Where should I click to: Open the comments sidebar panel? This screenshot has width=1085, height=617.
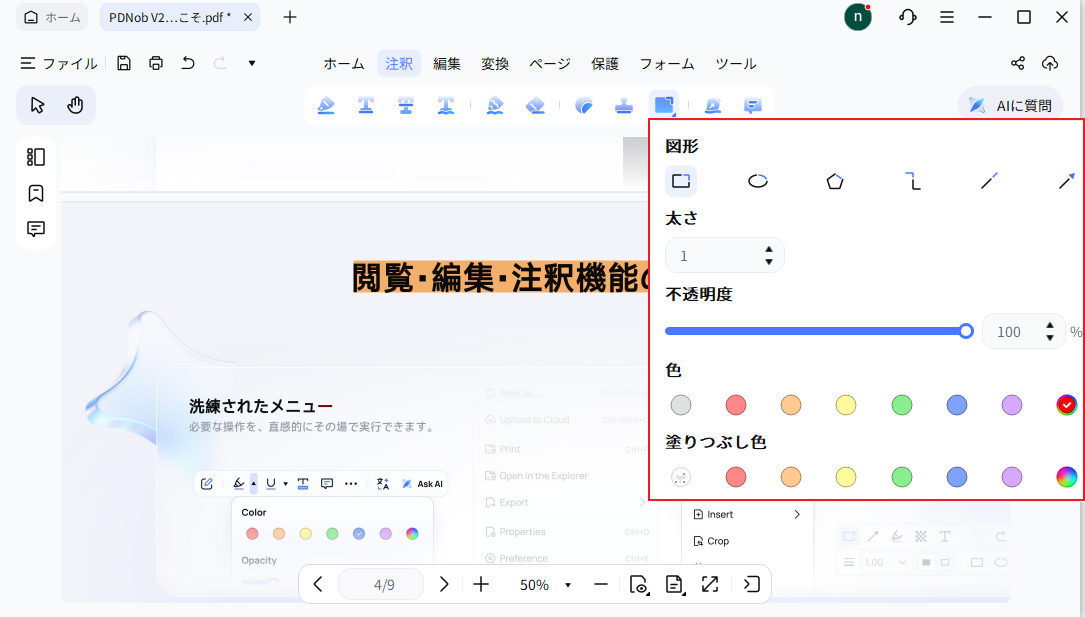point(36,229)
